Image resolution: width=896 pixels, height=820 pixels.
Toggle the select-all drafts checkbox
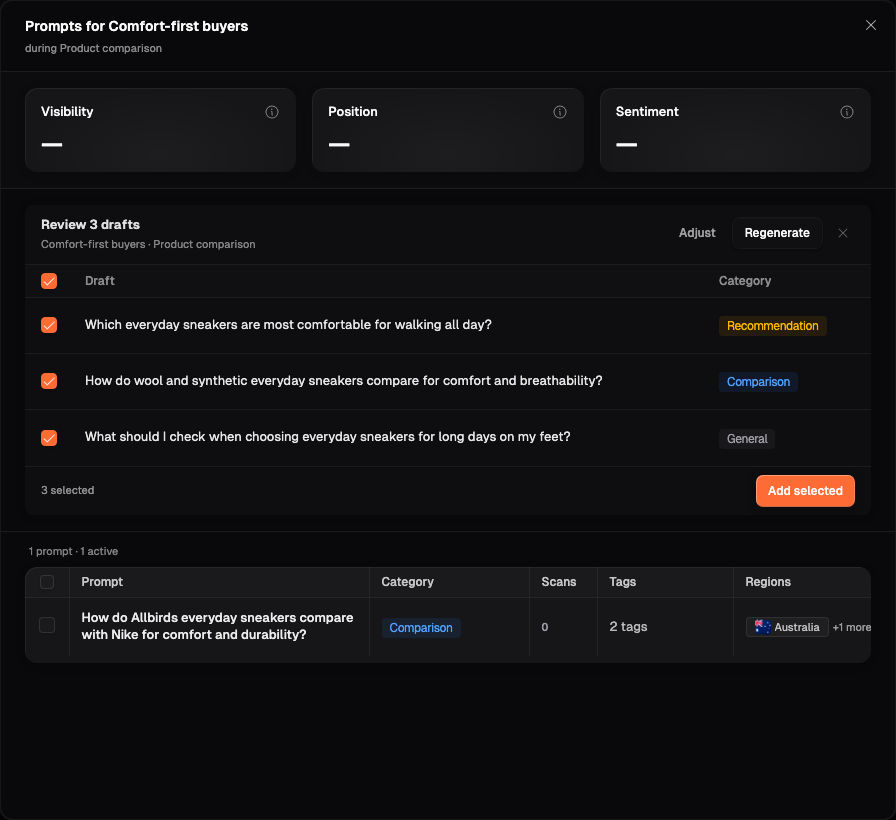click(49, 281)
